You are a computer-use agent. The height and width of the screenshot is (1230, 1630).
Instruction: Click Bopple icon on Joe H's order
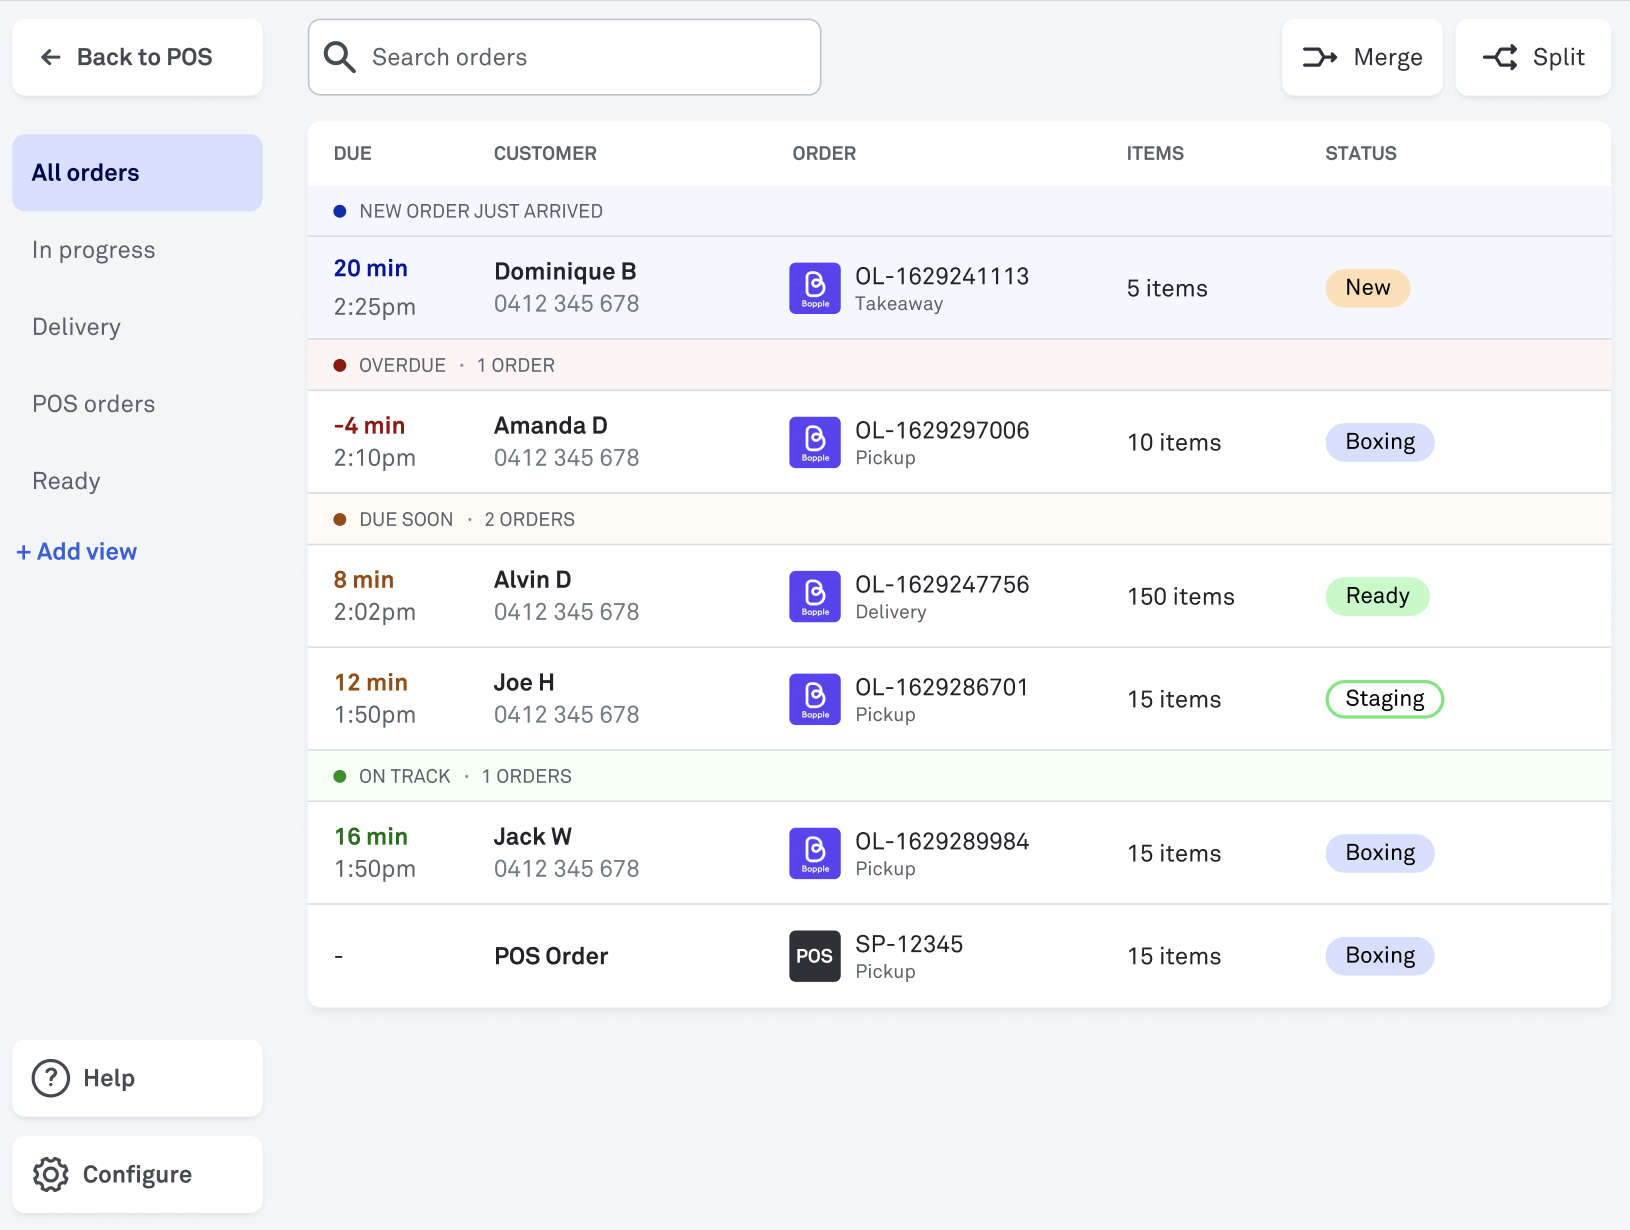click(x=815, y=699)
